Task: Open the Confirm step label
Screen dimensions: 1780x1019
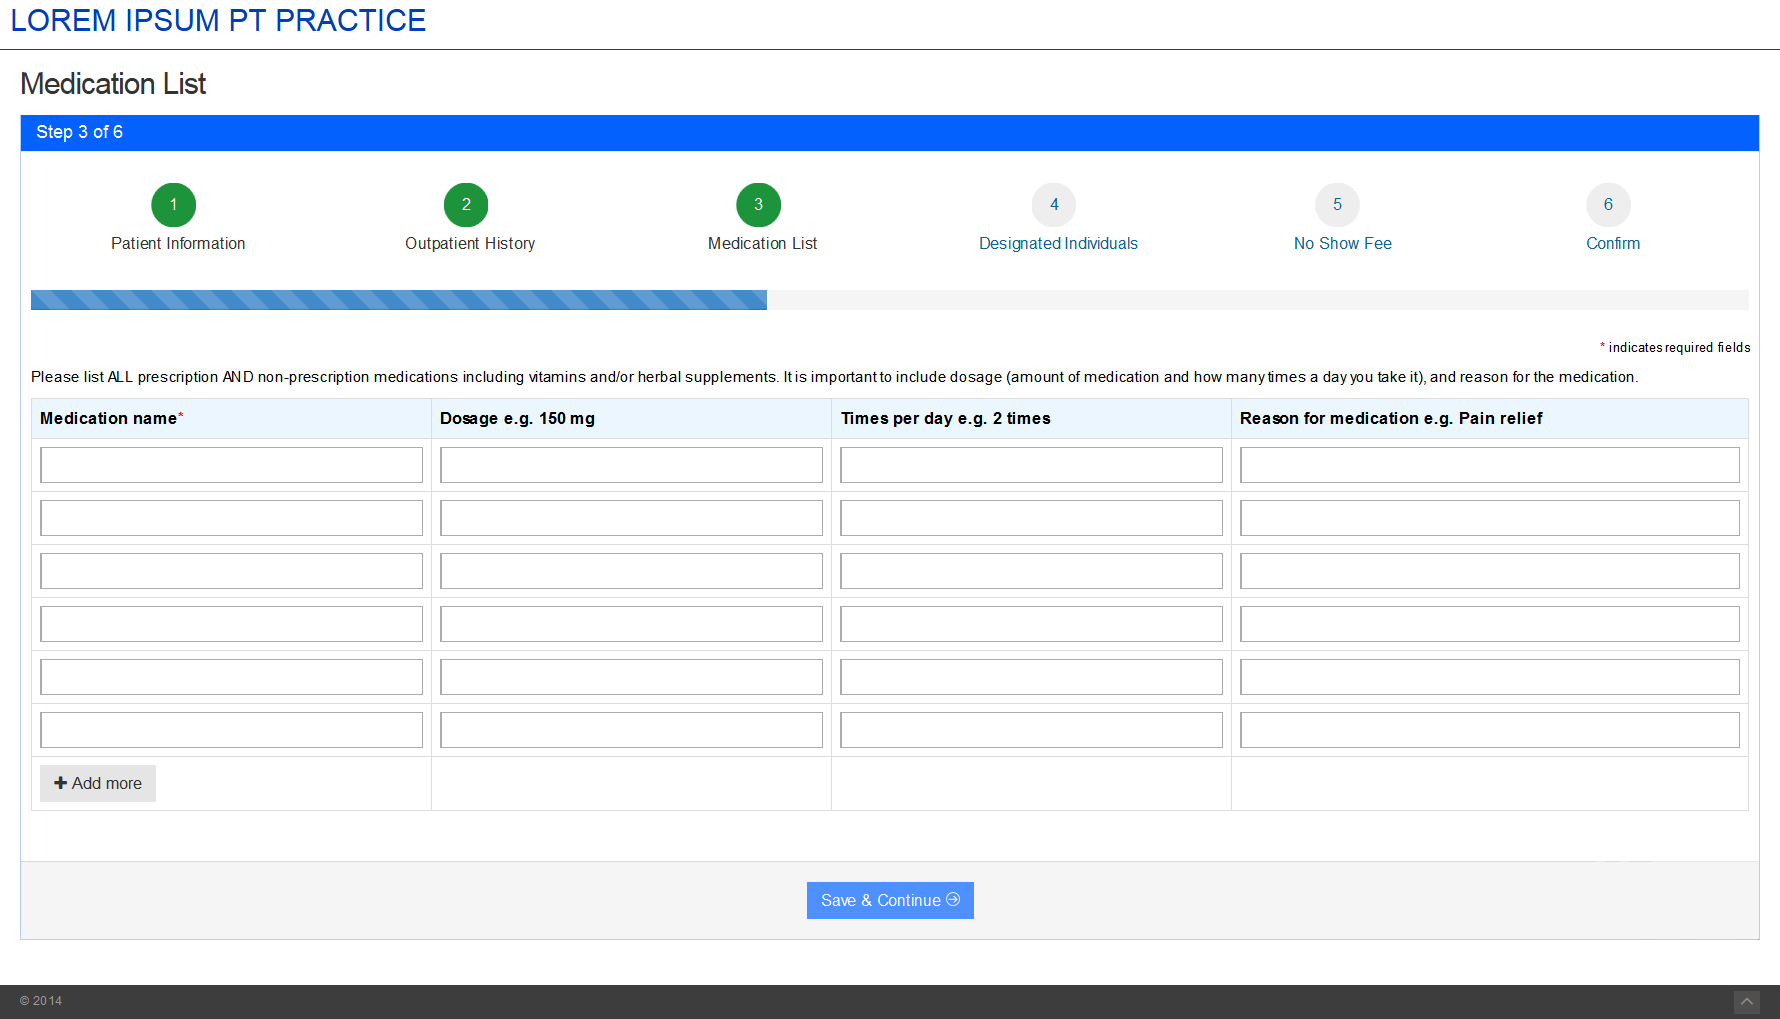Action: (1612, 244)
